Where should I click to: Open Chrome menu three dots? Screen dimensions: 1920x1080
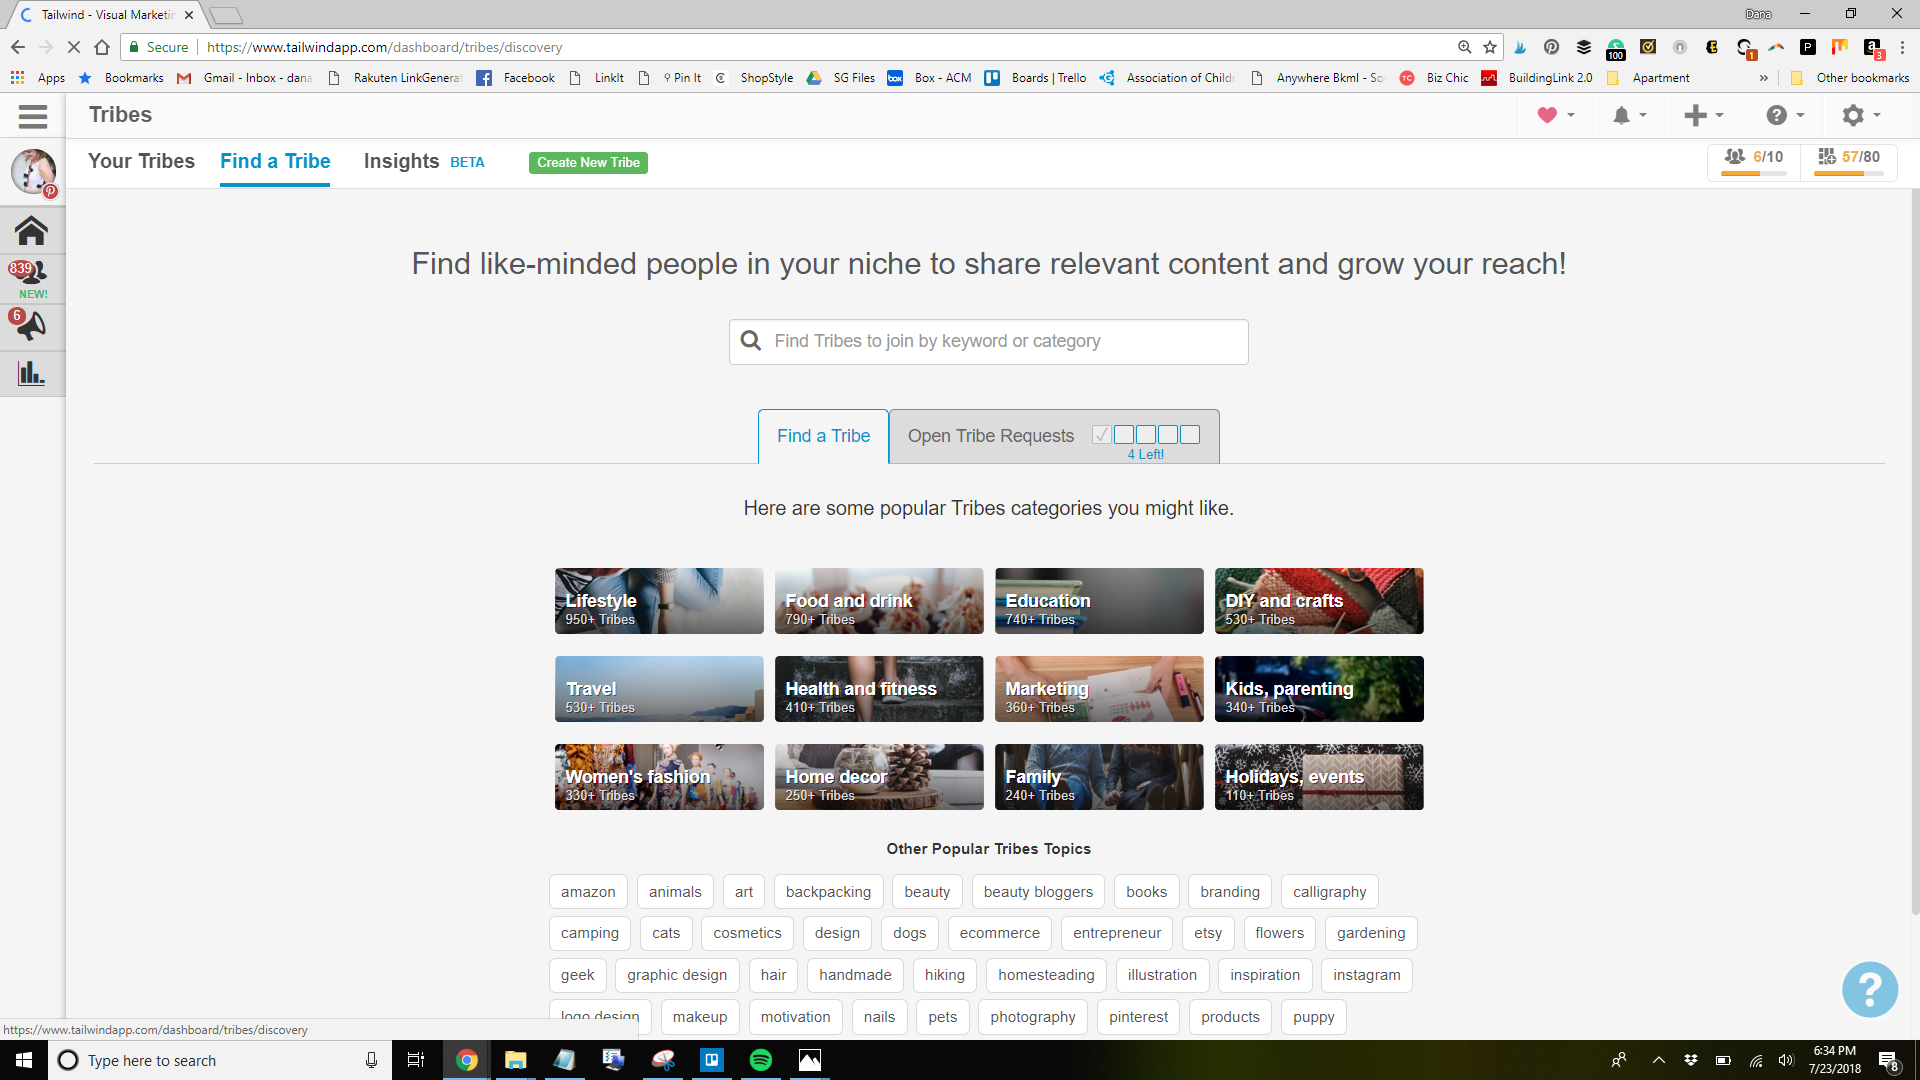pos(1902,47)
